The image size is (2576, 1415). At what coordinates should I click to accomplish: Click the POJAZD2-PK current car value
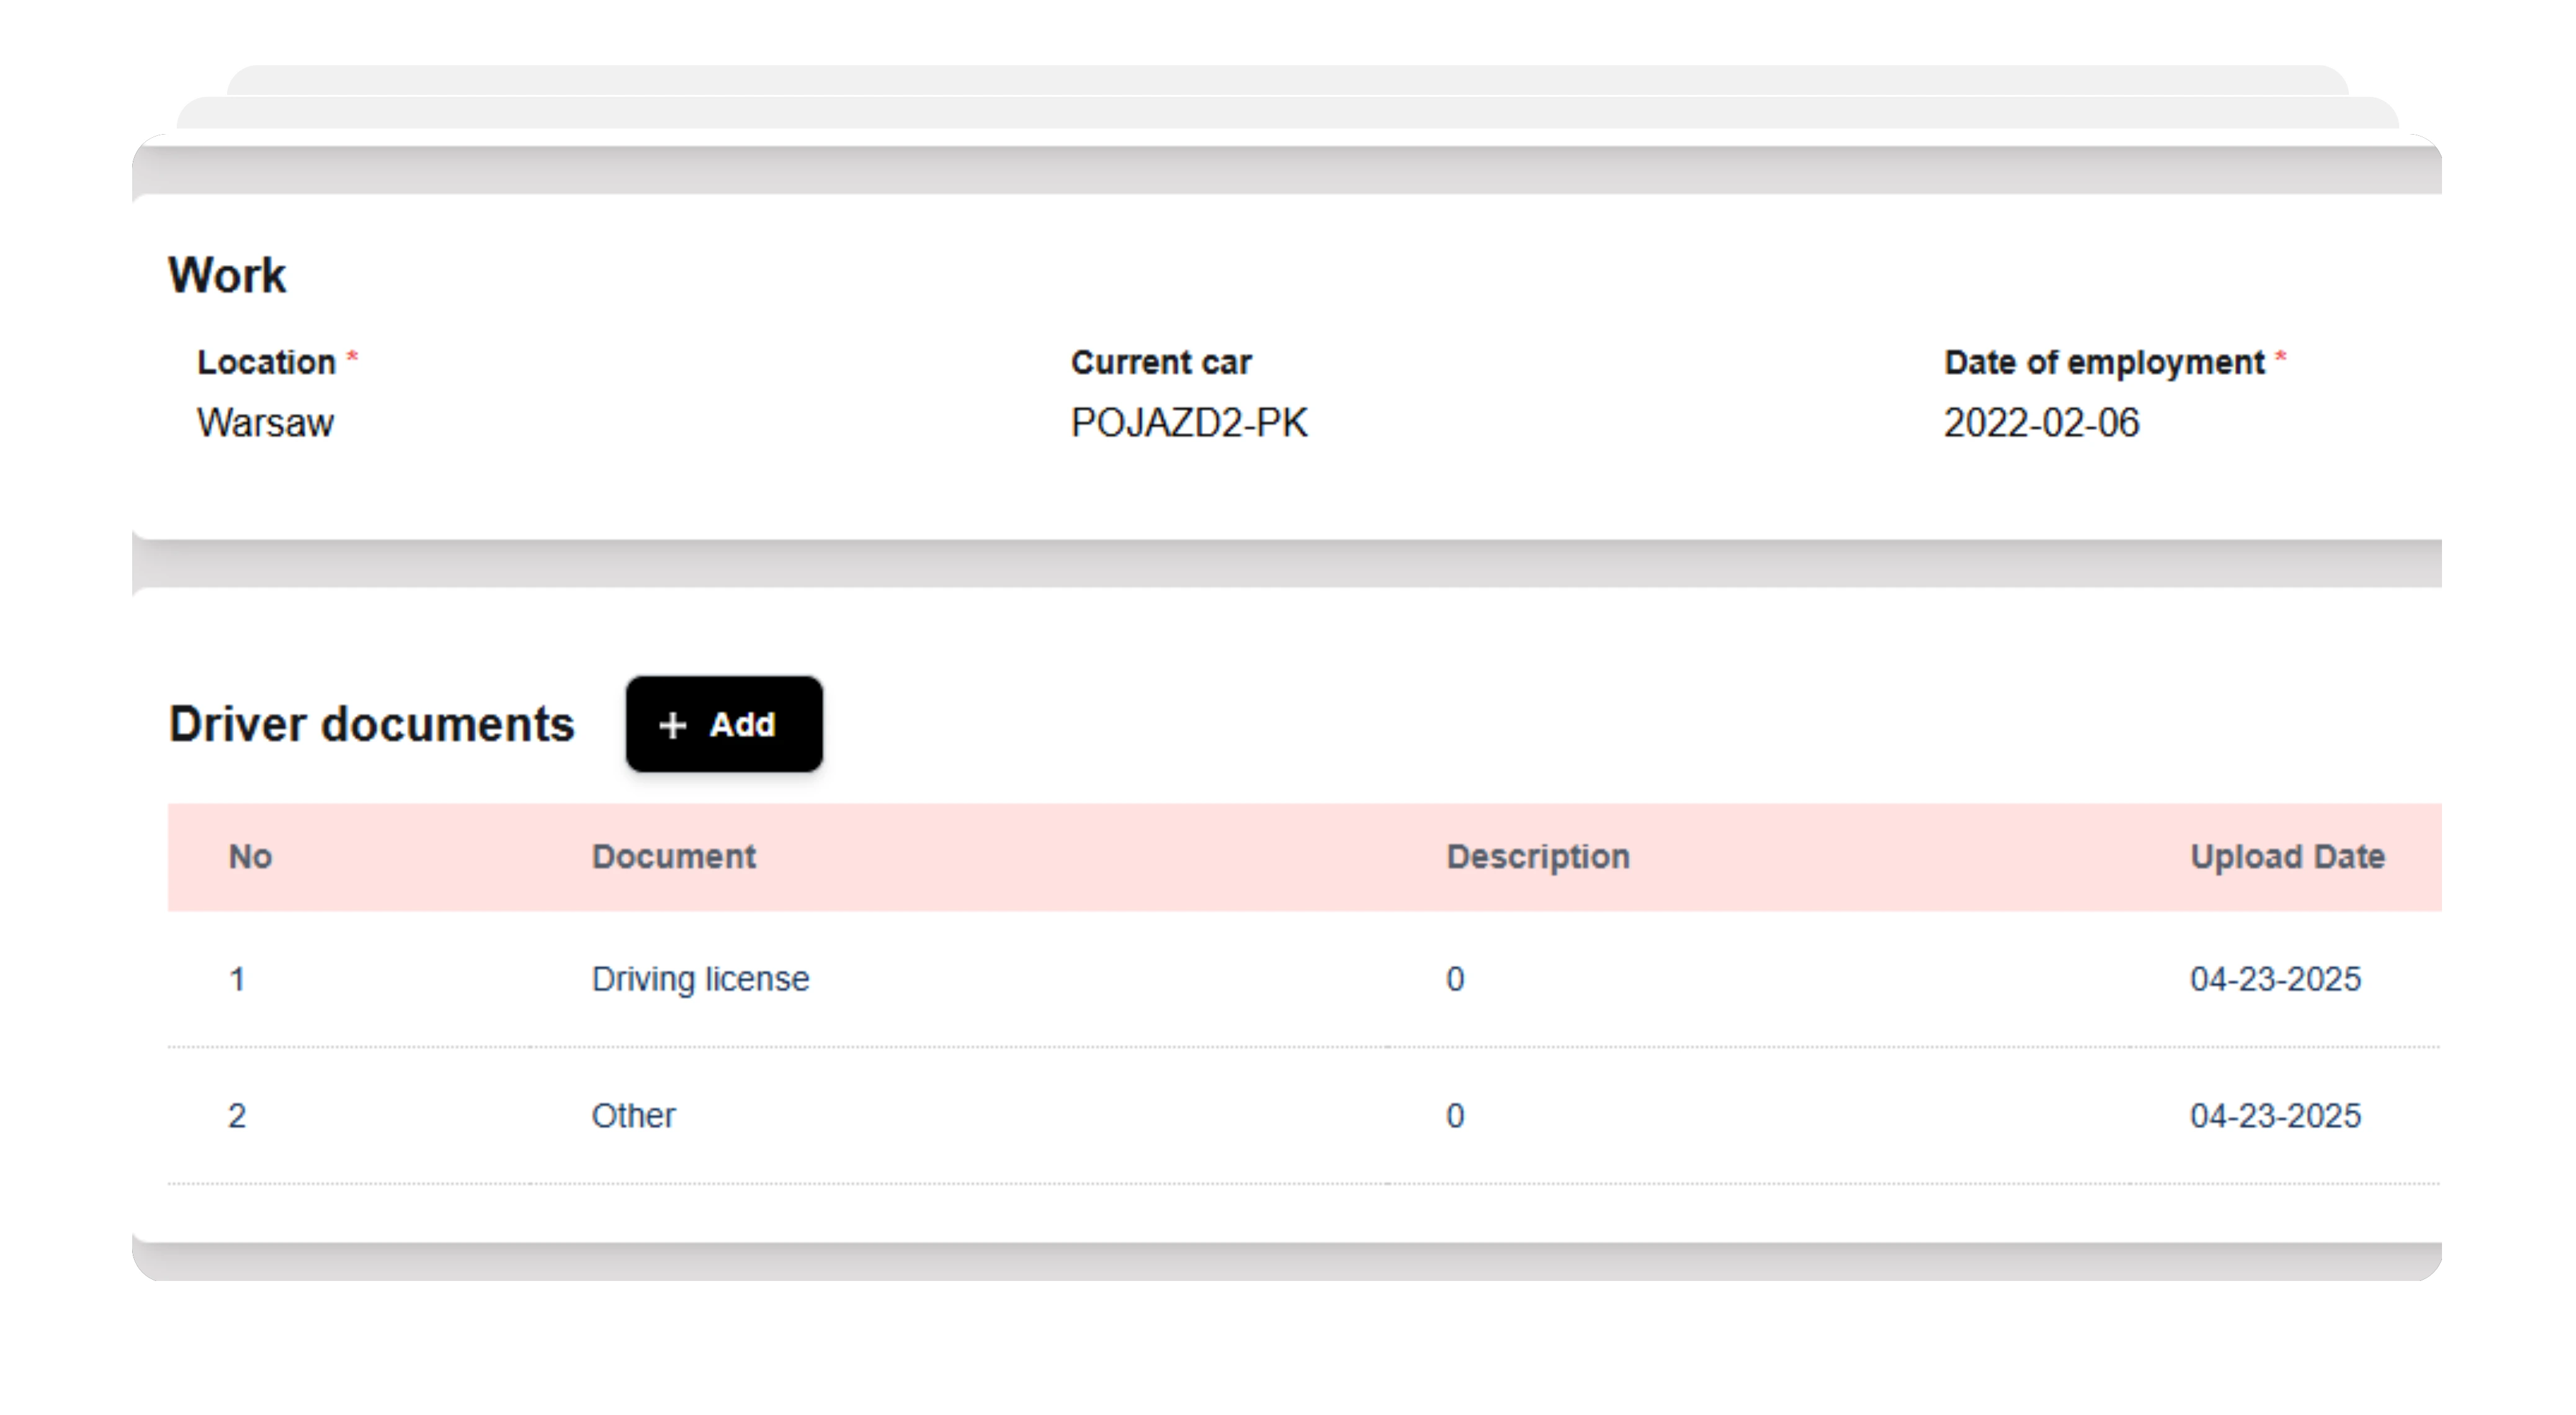click(x=1188, y=423)
